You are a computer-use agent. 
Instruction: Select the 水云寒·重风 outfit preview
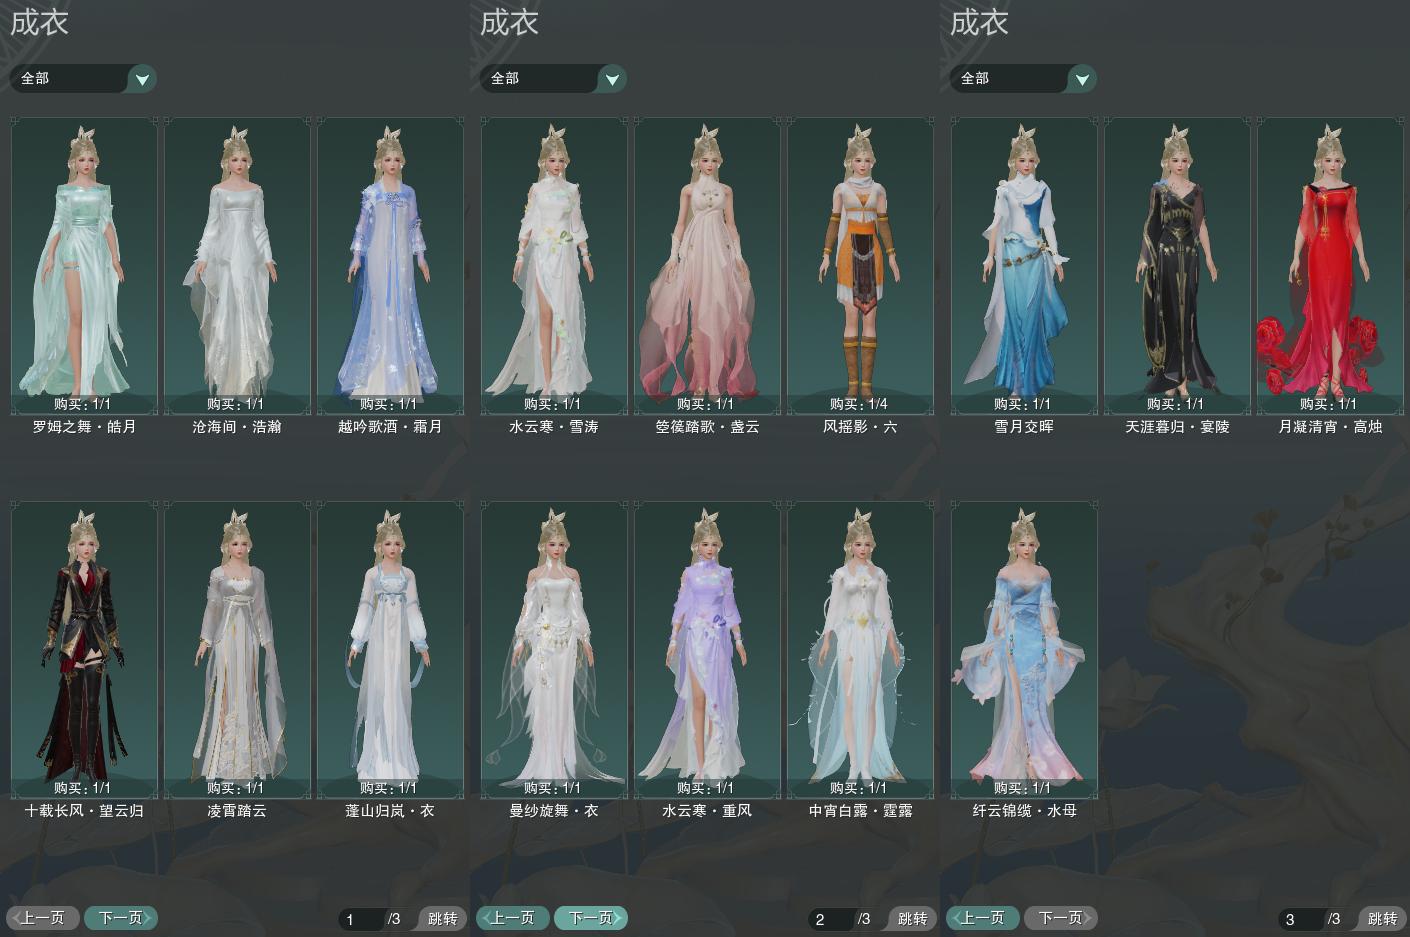click(x=707, y=649)
